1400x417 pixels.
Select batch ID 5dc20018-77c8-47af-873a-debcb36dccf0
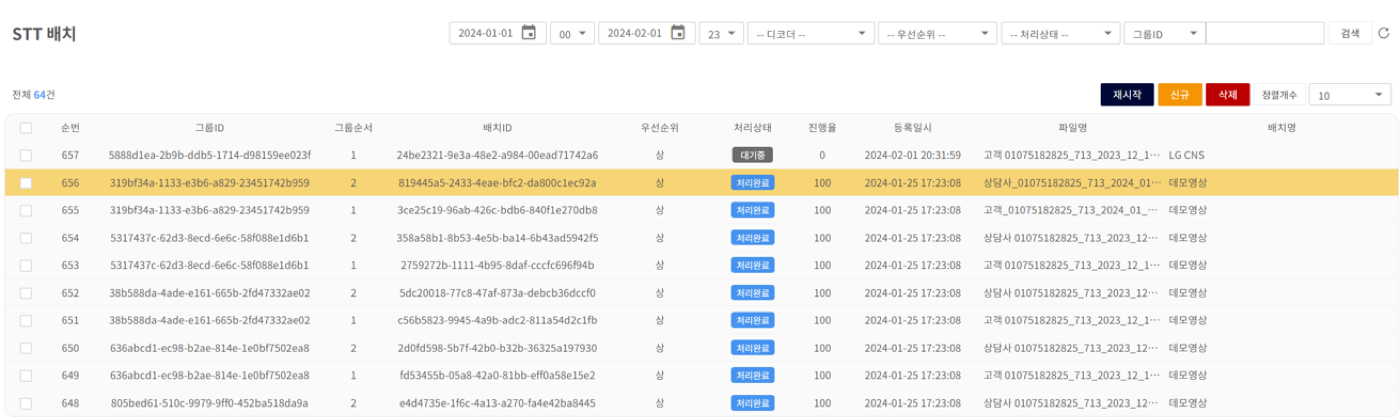click(497, 293)
